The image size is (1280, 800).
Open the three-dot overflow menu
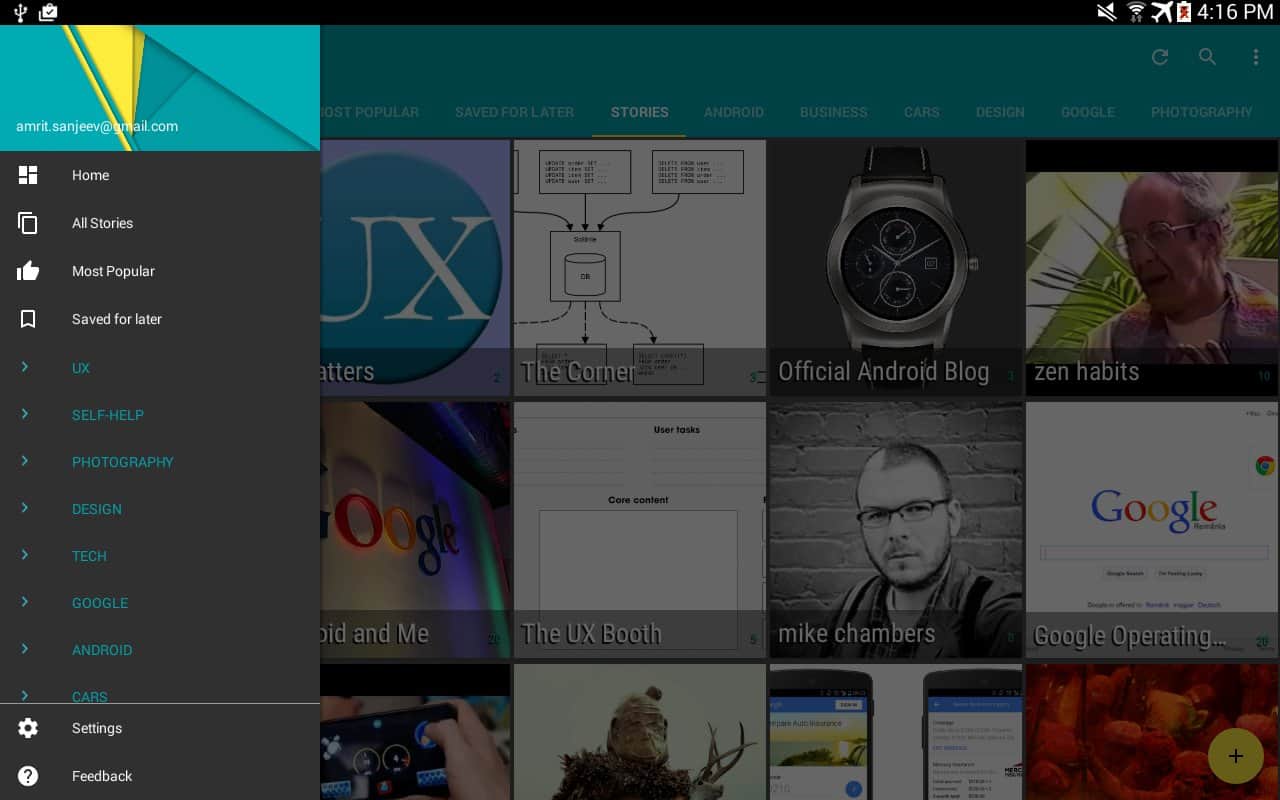tap(1256, 57)
